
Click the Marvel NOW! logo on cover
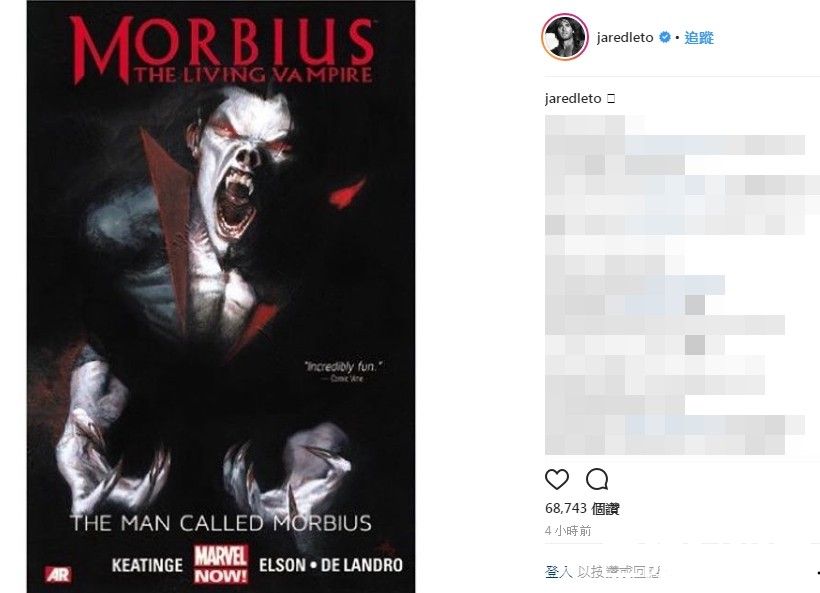[x=221, y=565]
